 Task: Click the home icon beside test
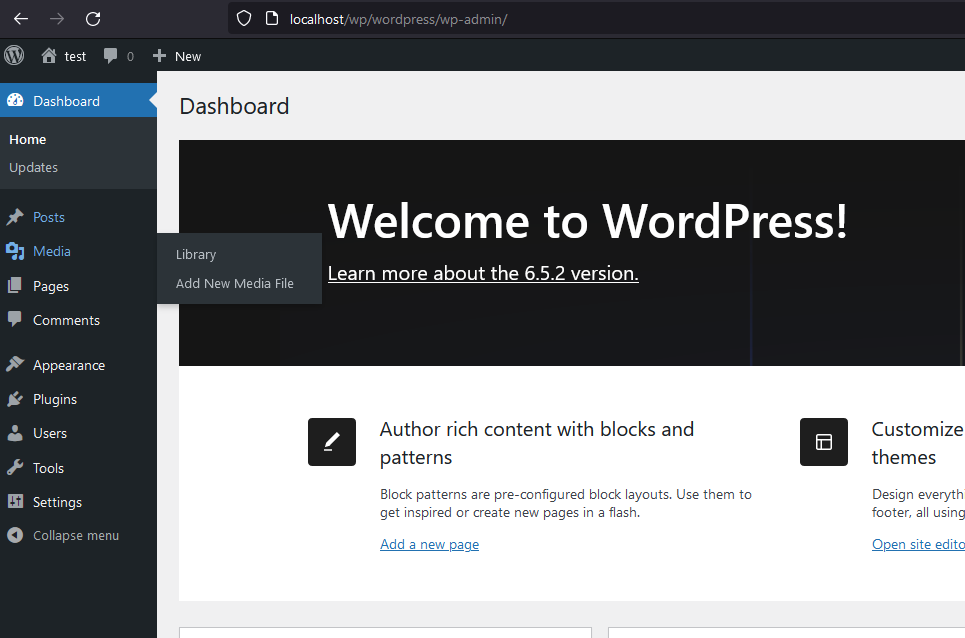click(x=49, y=56)
